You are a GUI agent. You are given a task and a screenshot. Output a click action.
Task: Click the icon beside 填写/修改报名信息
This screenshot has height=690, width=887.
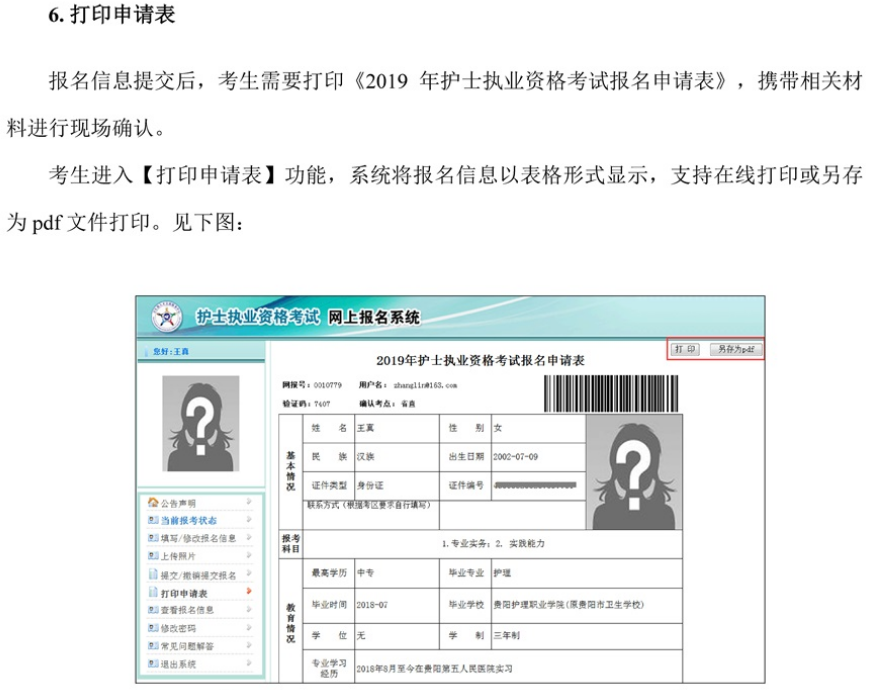point(153,538)
